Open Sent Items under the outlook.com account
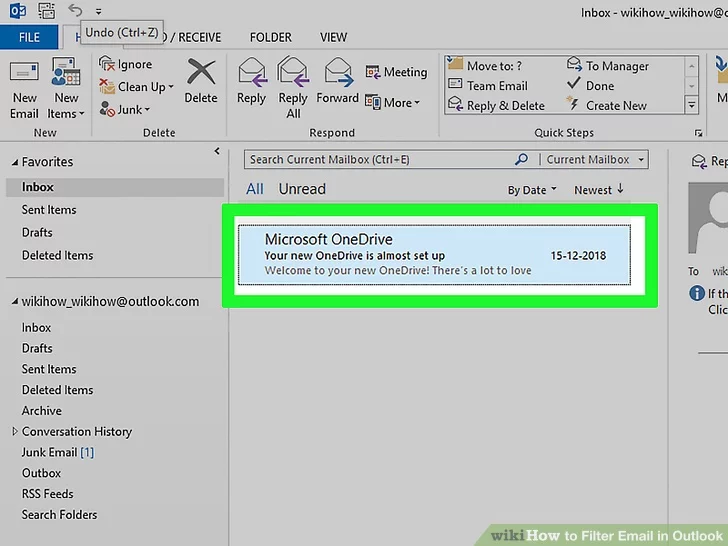728x546 pixels. pyautogui.click(x=49, y=369)
